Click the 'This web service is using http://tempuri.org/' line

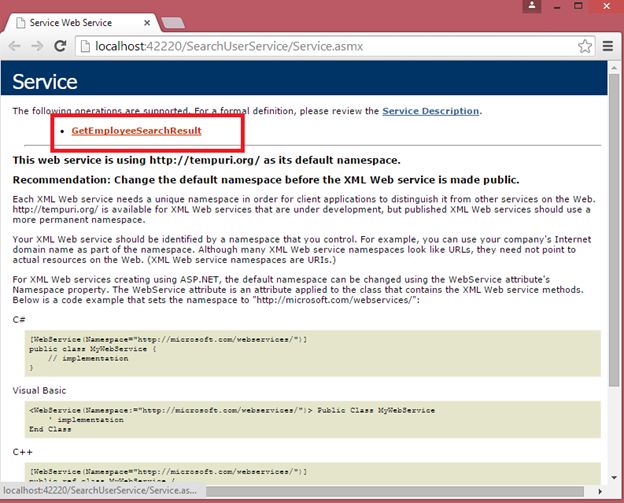(x=206, y=160)
